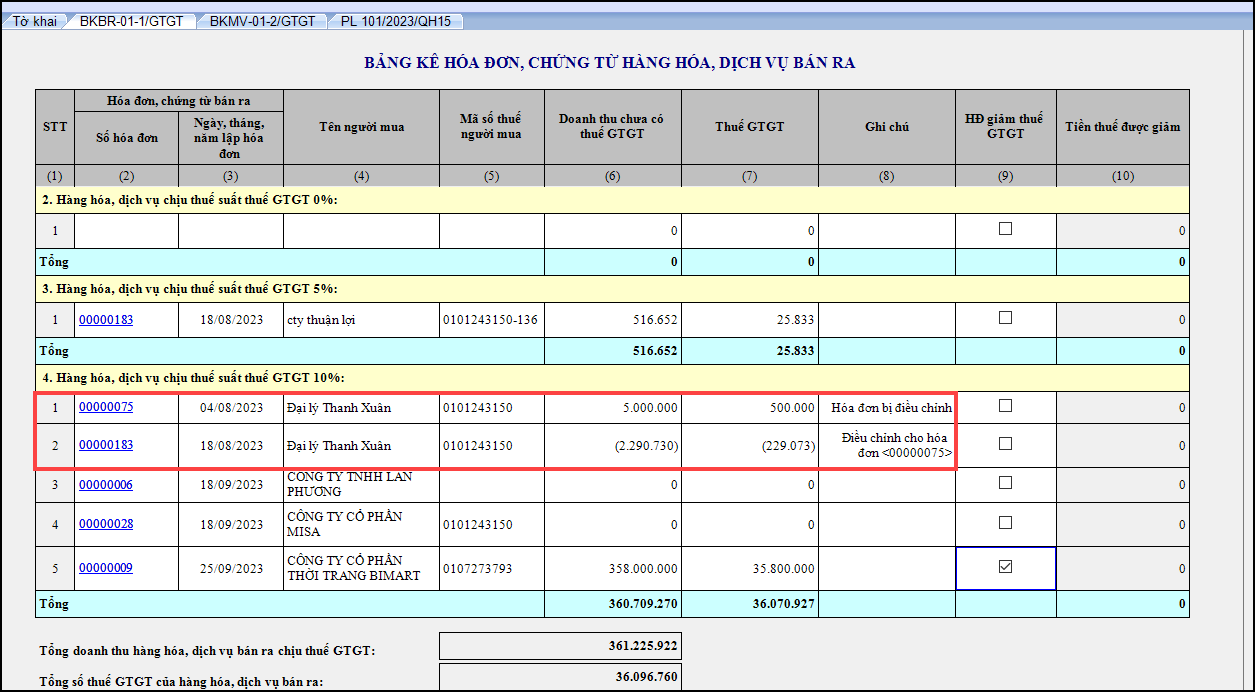This screenshot has height=692, width=1255.
Task: Click total taxable revenue field 361.225.922
Action: pyautogui.click(x=560, y=646)
